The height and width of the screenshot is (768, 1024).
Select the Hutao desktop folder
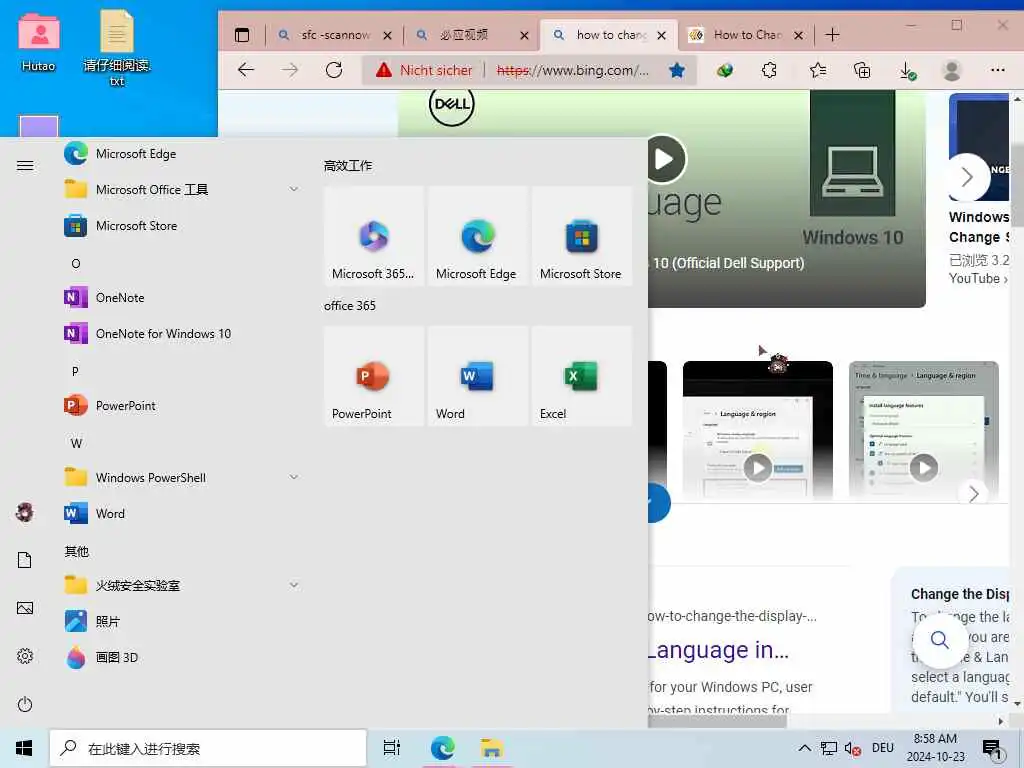pos(39,43)
